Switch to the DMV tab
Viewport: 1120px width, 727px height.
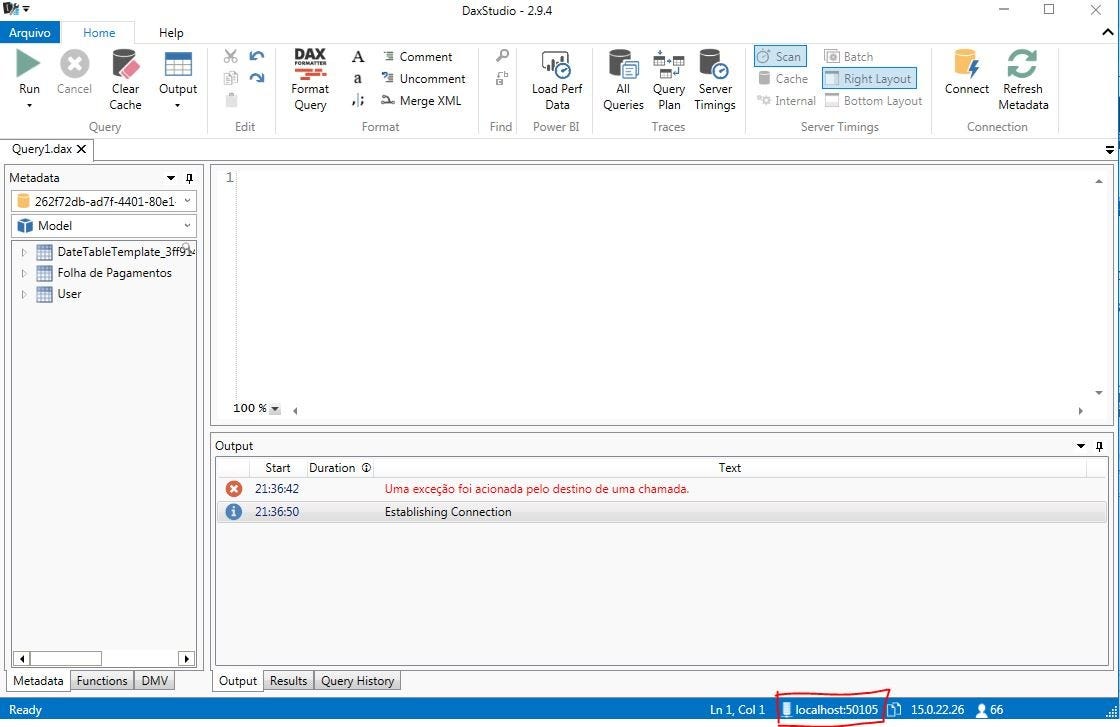[154, 681]
